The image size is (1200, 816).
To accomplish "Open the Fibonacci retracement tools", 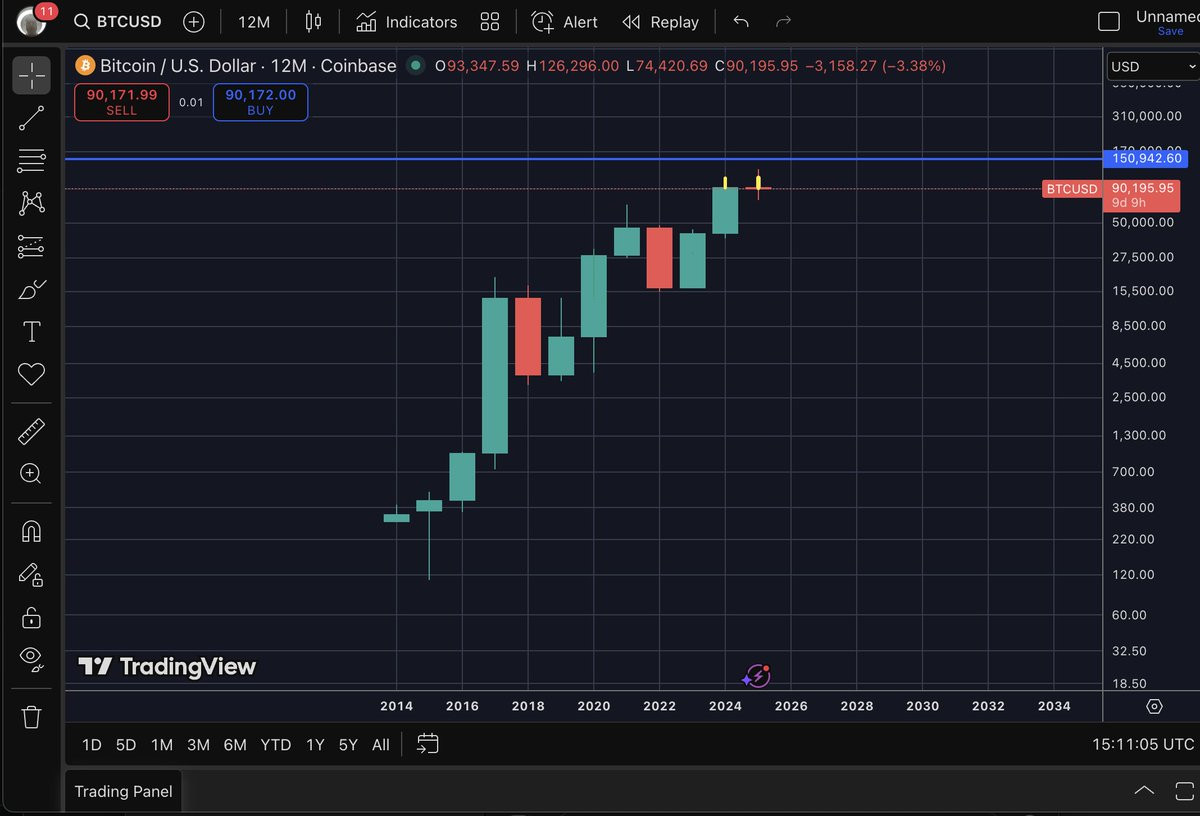I will tap(31, 160).
